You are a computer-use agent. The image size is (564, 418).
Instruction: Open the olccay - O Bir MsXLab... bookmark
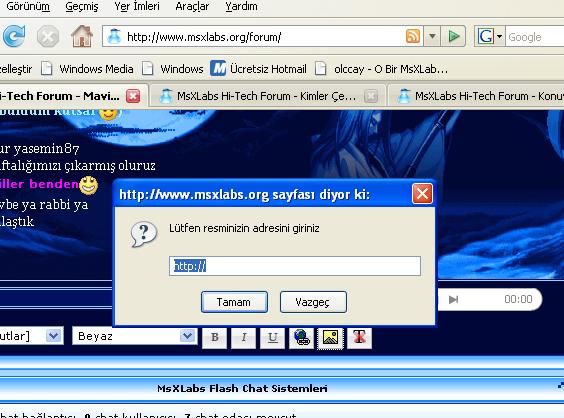click(382, 68)
